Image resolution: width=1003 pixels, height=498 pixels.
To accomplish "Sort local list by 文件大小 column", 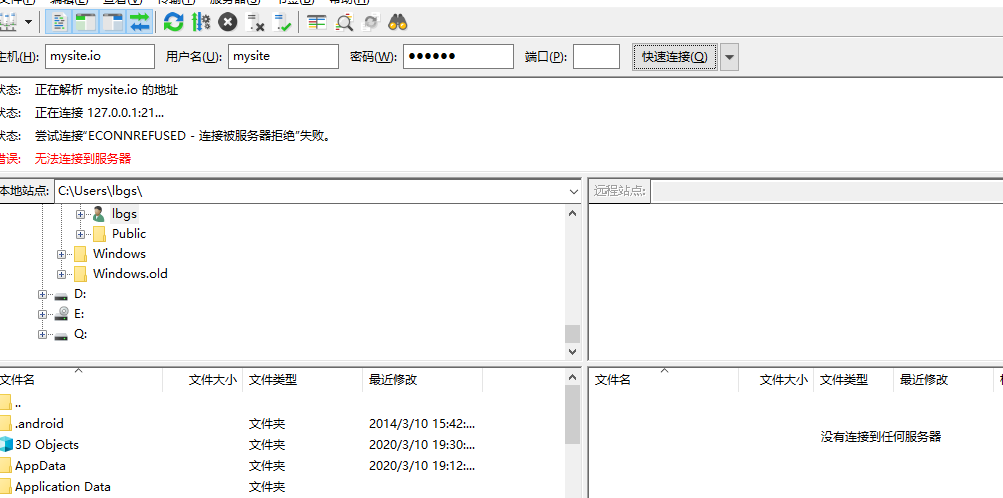I will click(203, 380).
